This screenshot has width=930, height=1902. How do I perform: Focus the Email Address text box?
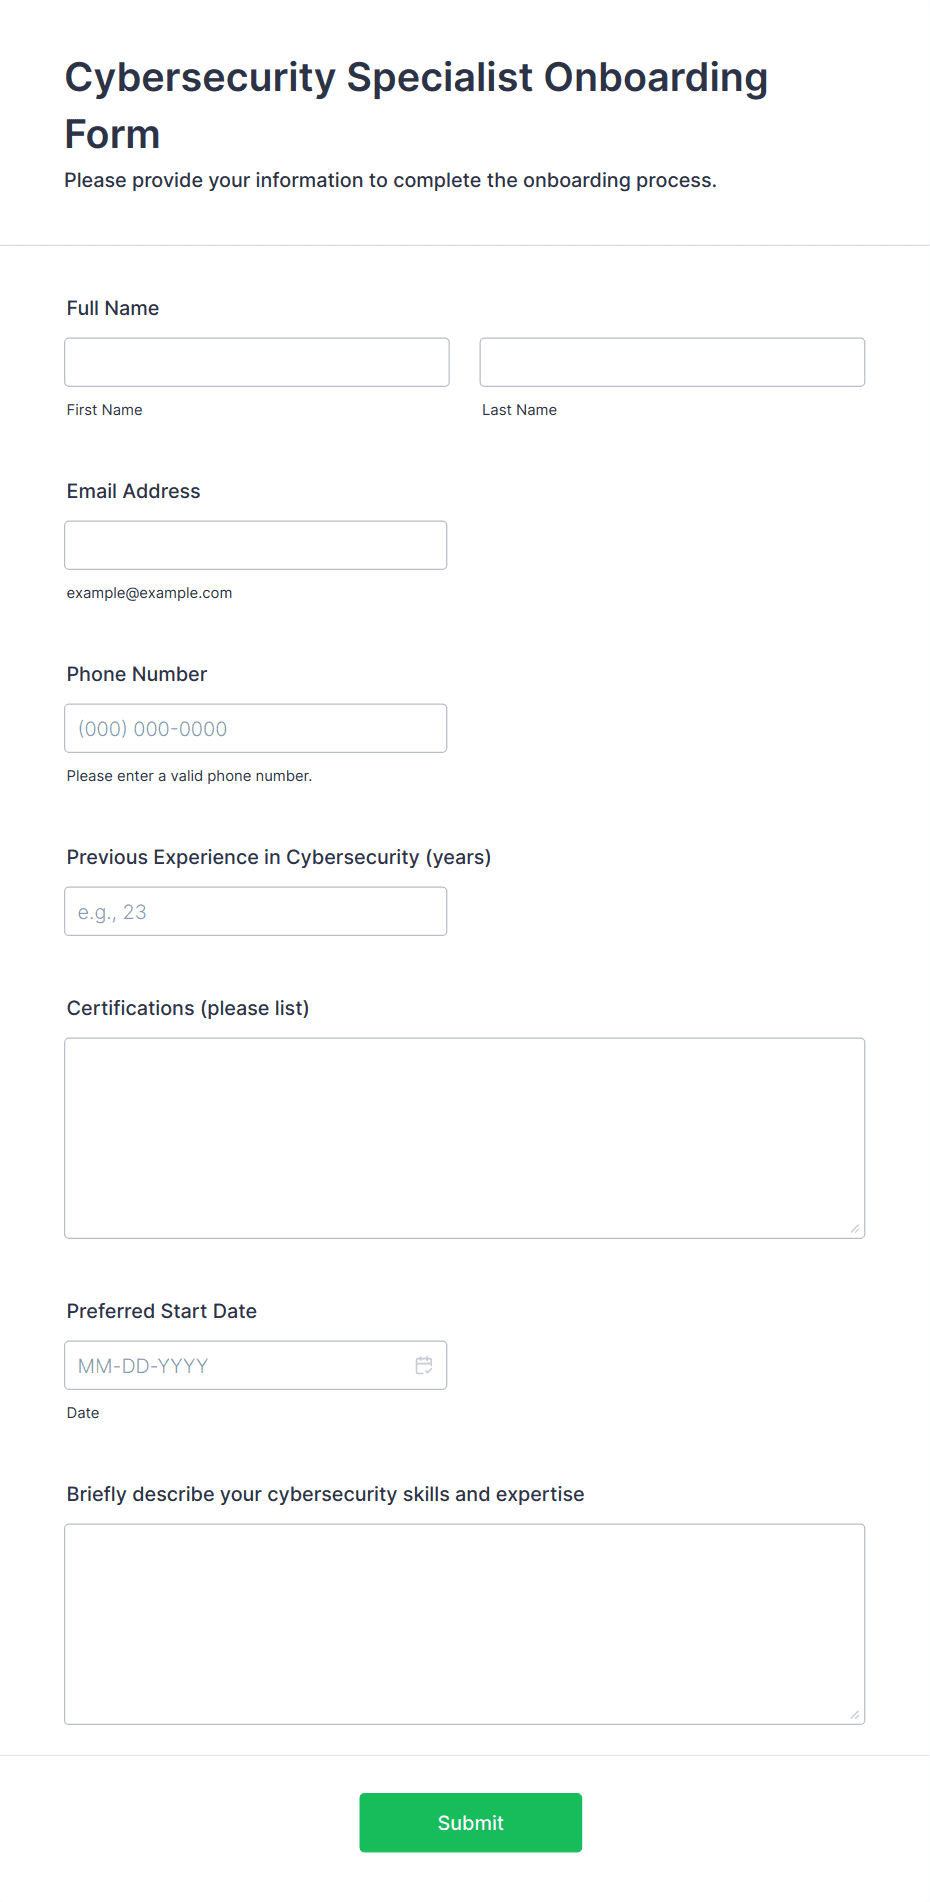[x=256, y=545]
